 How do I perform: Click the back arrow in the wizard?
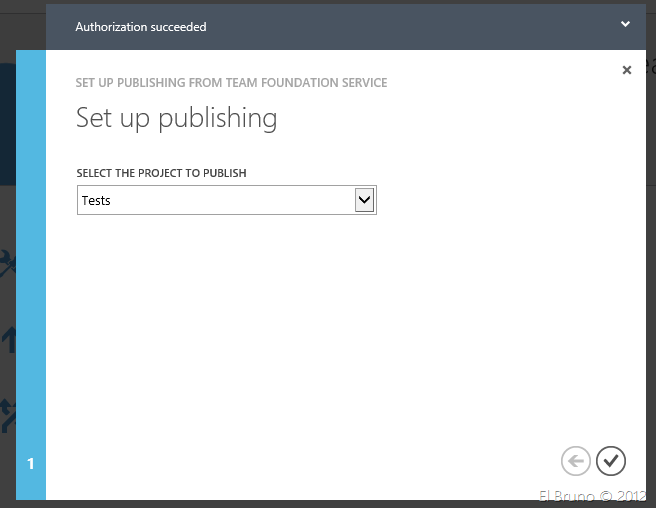coord(576,460)
